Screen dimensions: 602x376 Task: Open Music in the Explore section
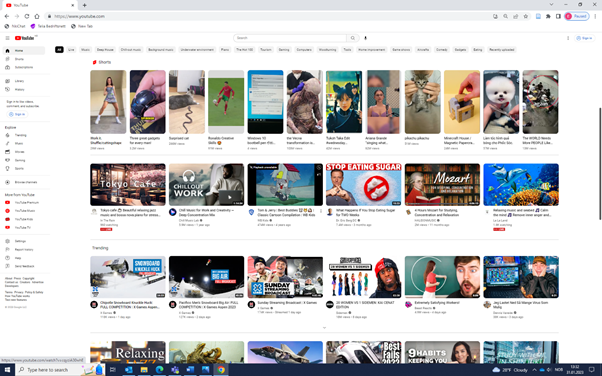coord(23,144)
